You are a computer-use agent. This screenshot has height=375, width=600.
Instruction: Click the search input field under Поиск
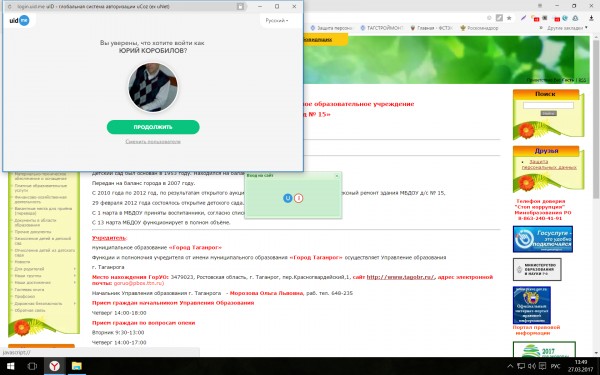pyautogui.click(x=548, y=105)
